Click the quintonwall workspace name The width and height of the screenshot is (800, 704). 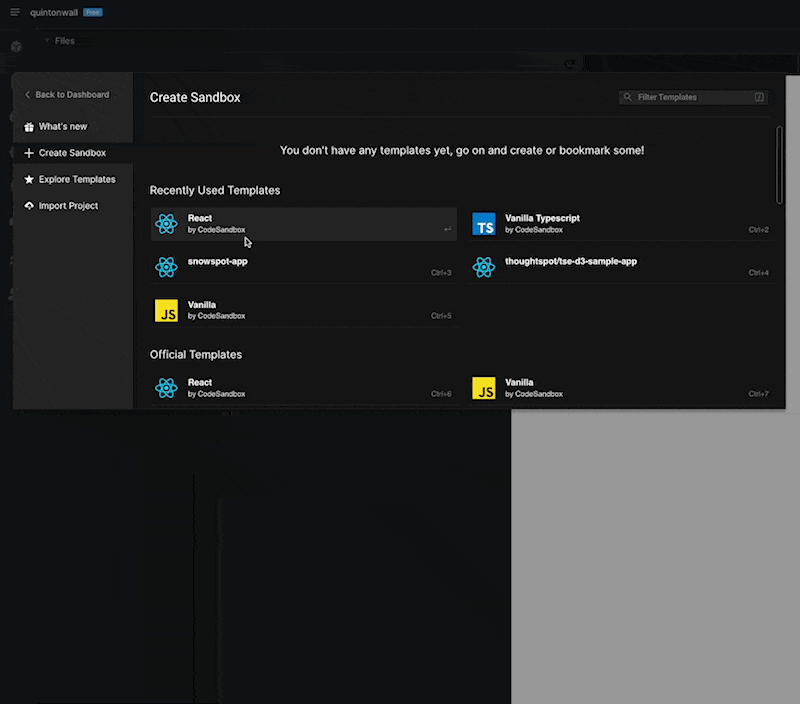coord(54,12)
